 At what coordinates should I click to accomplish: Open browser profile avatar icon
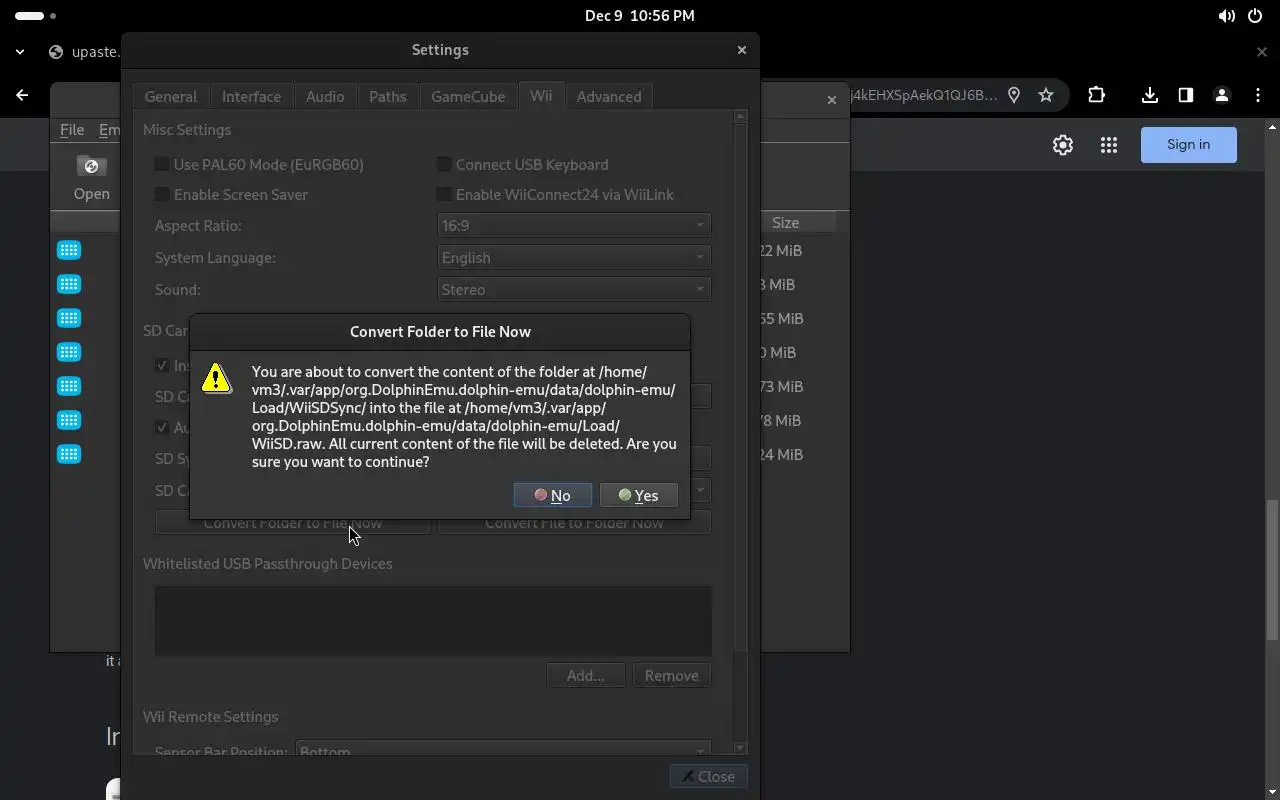[x=1222, y=95]
